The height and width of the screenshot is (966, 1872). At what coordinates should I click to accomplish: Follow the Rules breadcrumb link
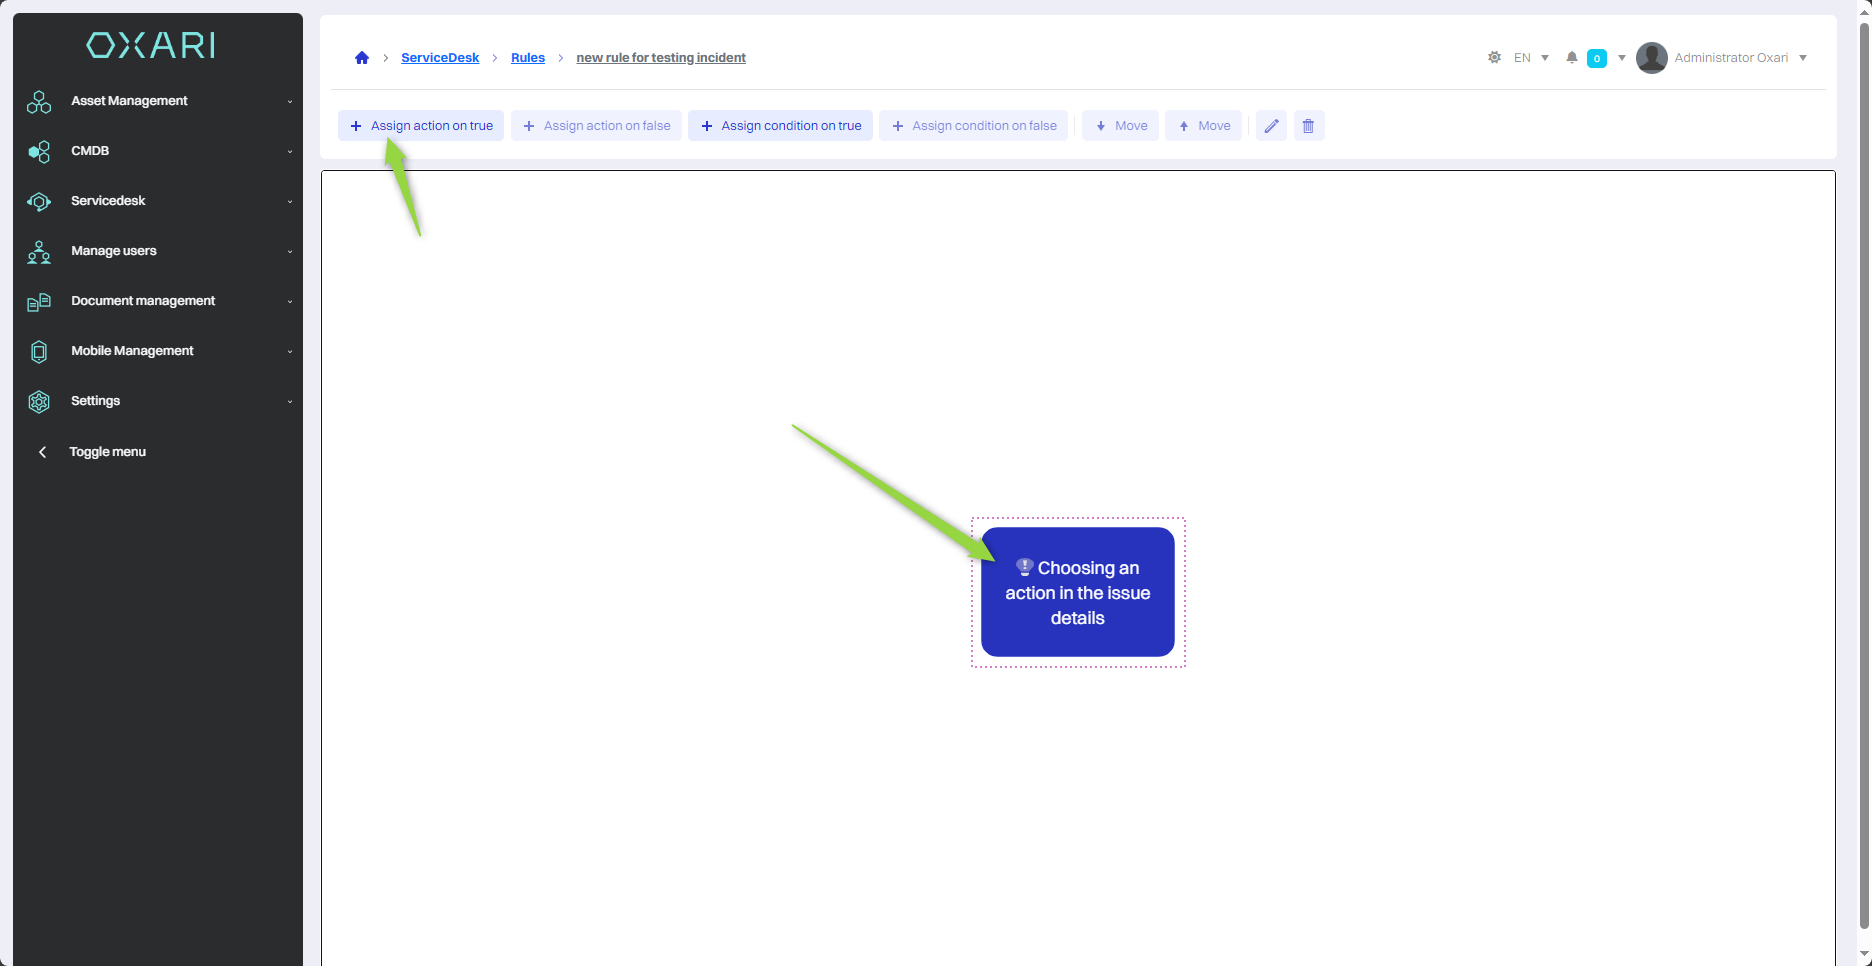tap(527, 58)
